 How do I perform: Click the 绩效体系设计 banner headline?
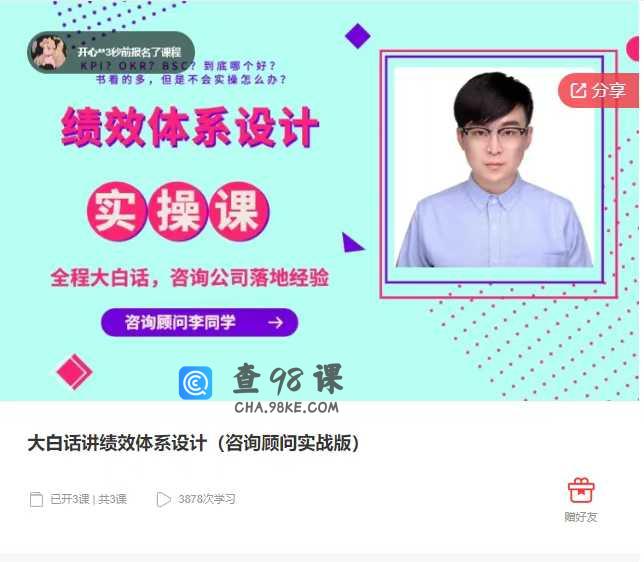coord(190,127)
